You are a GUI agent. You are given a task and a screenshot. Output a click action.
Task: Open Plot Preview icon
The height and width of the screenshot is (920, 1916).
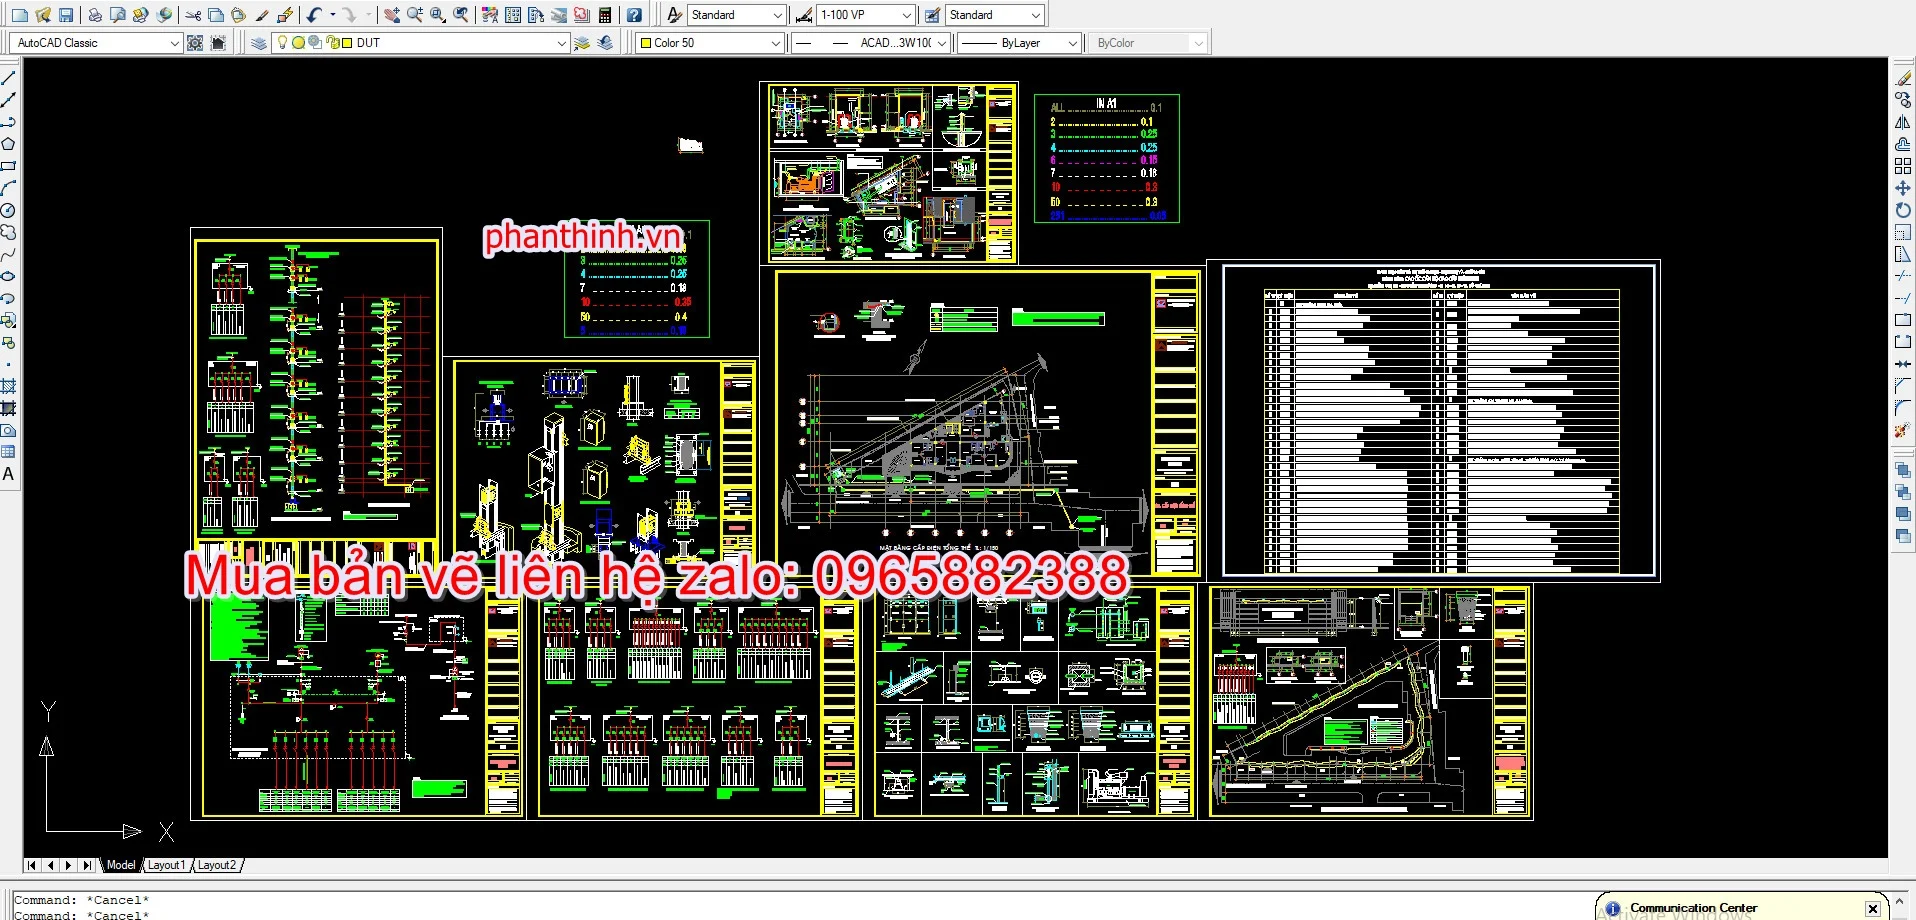tap(118, 15)
